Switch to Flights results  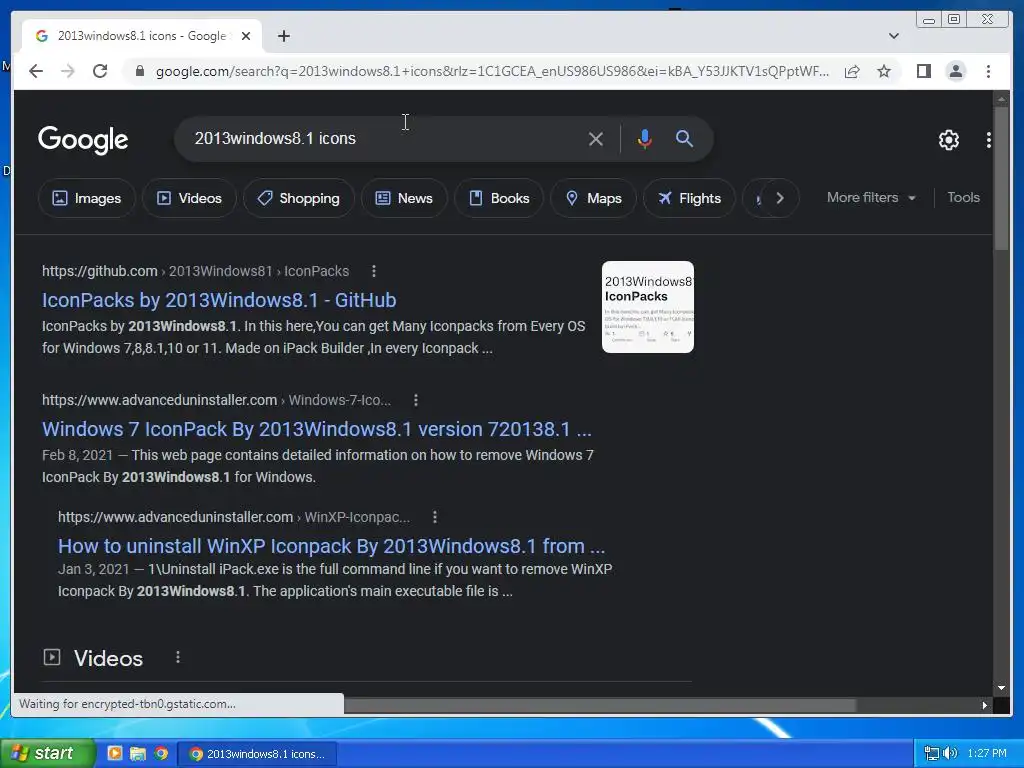pyautogui.click(x=689, y=198)
